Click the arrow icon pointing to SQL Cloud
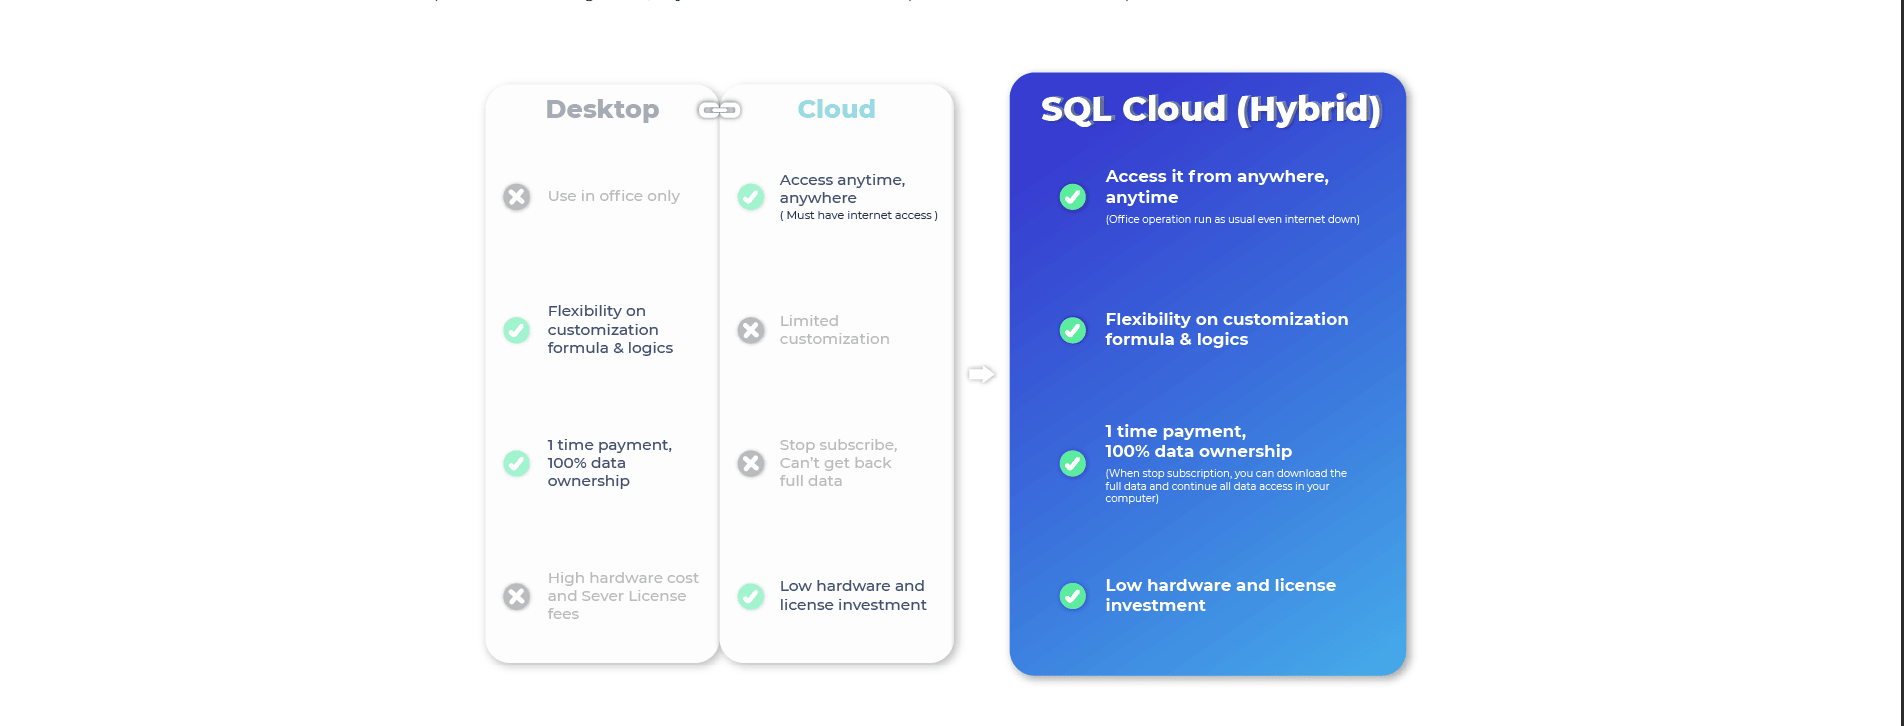This screenshot has height=726, width=1904. coord(981,374)
